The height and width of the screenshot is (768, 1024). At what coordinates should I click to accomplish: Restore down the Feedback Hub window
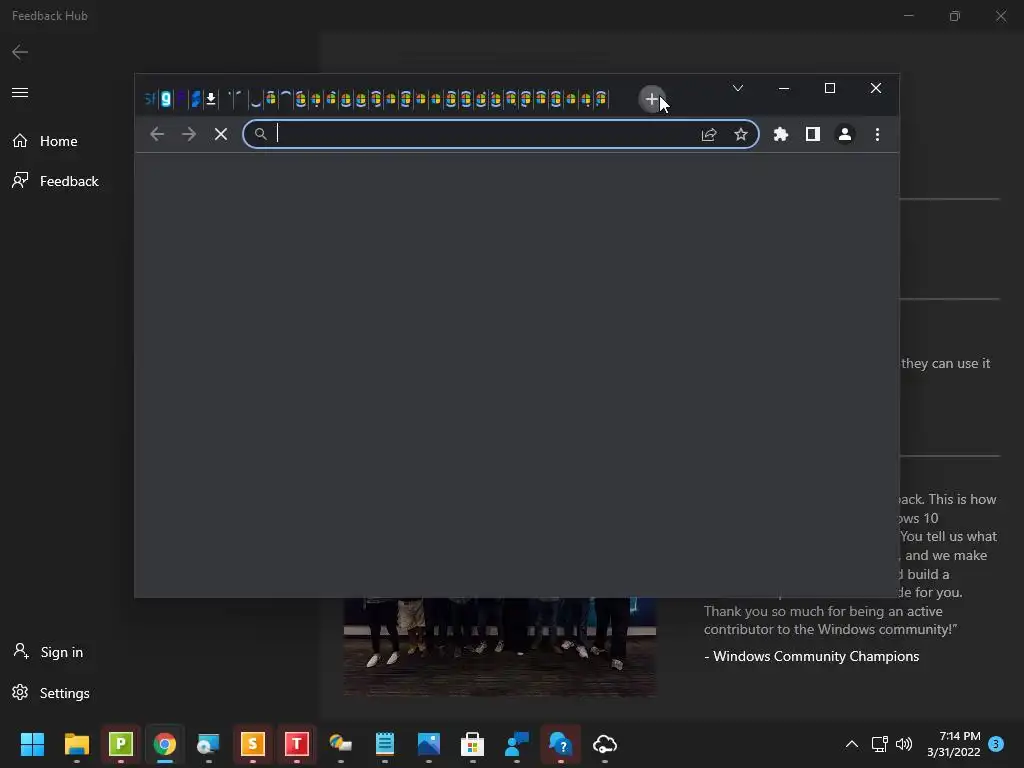pos(955,16)
